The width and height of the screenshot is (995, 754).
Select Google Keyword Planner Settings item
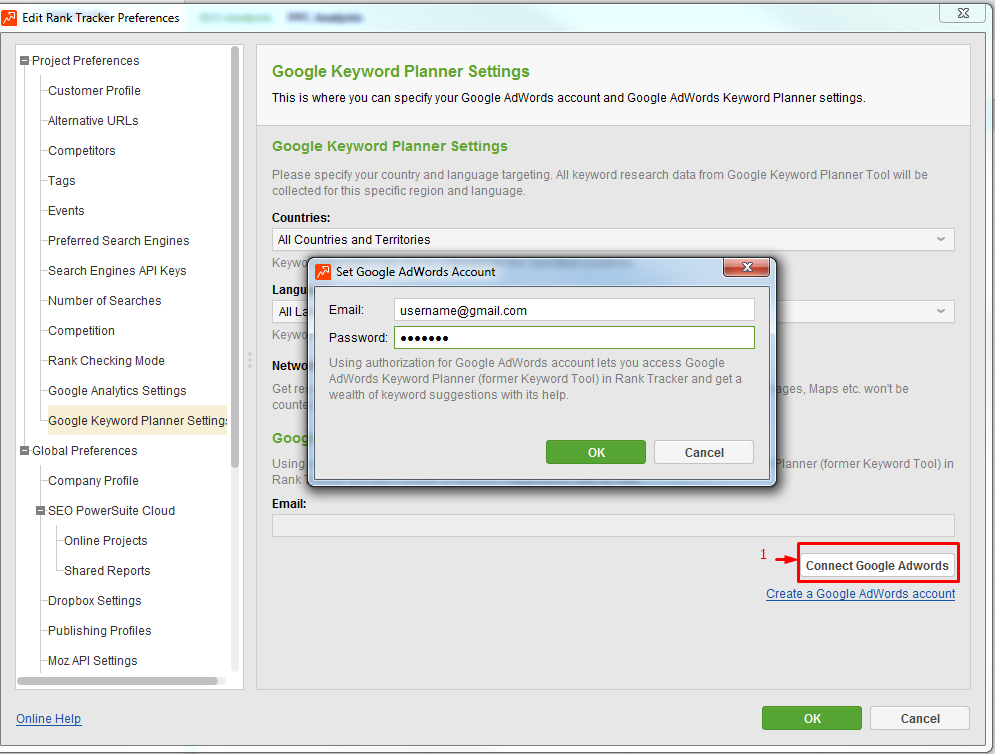[137, 421]
